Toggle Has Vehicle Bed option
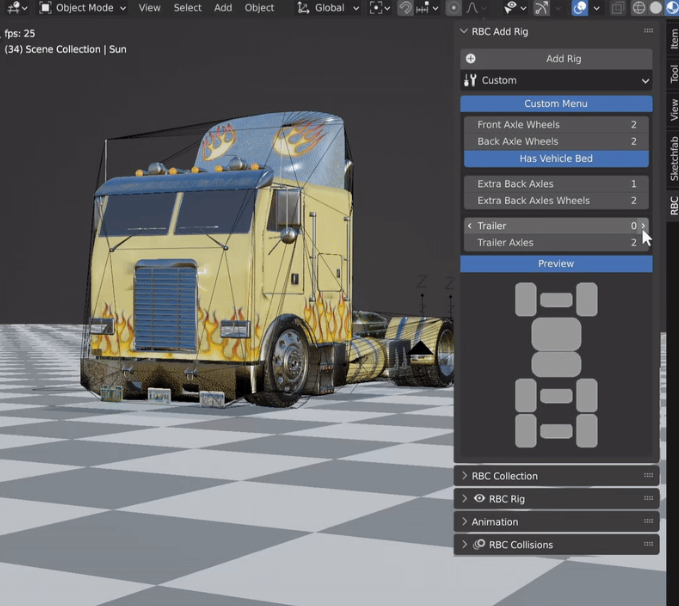 pyautogui.click(x=556, y=159)
